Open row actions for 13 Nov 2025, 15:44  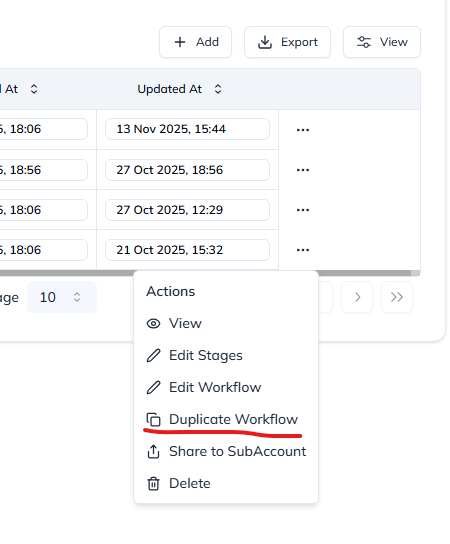click(x=303, y=130)
